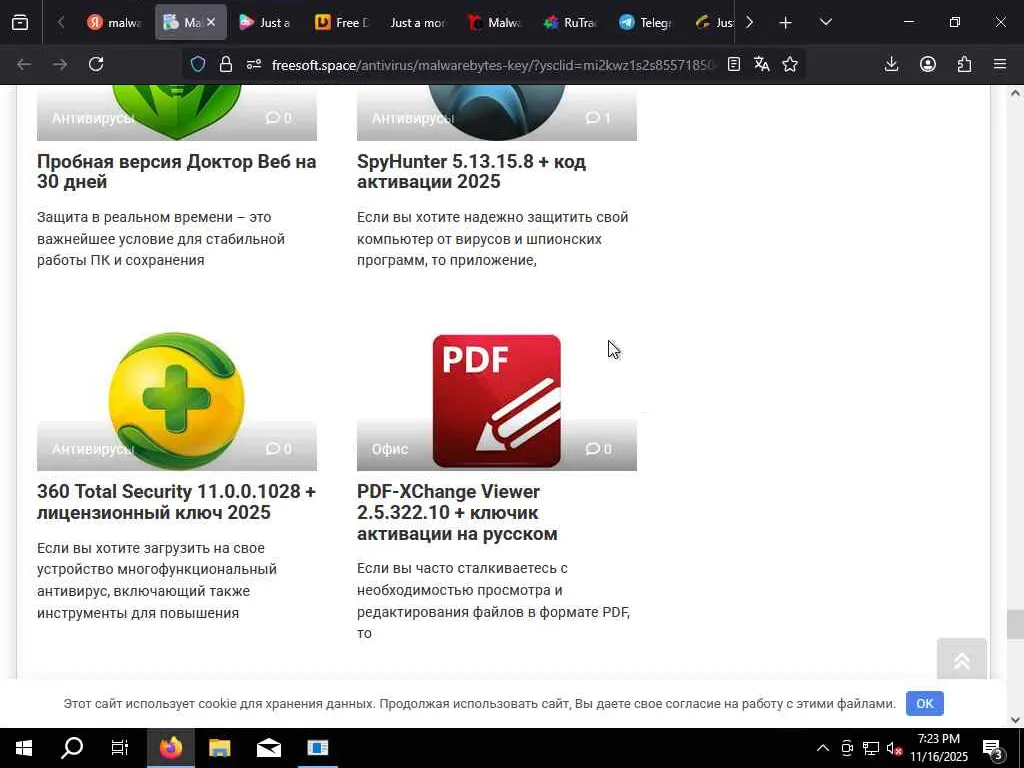This screenshot has width=1024, height=768.
Task: Click Антивирусы label on SpyHunter card
Action: coord(413,118)
